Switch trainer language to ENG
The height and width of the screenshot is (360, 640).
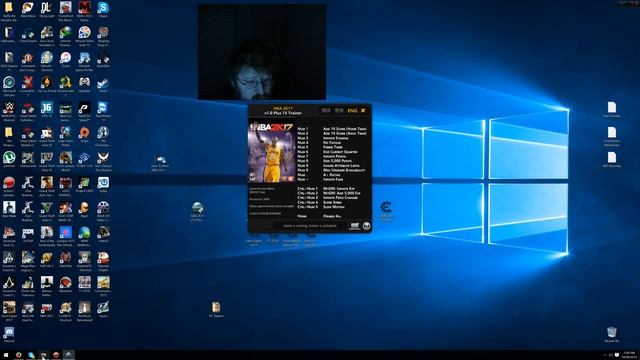pyautogui.click(x=352, y=111)
